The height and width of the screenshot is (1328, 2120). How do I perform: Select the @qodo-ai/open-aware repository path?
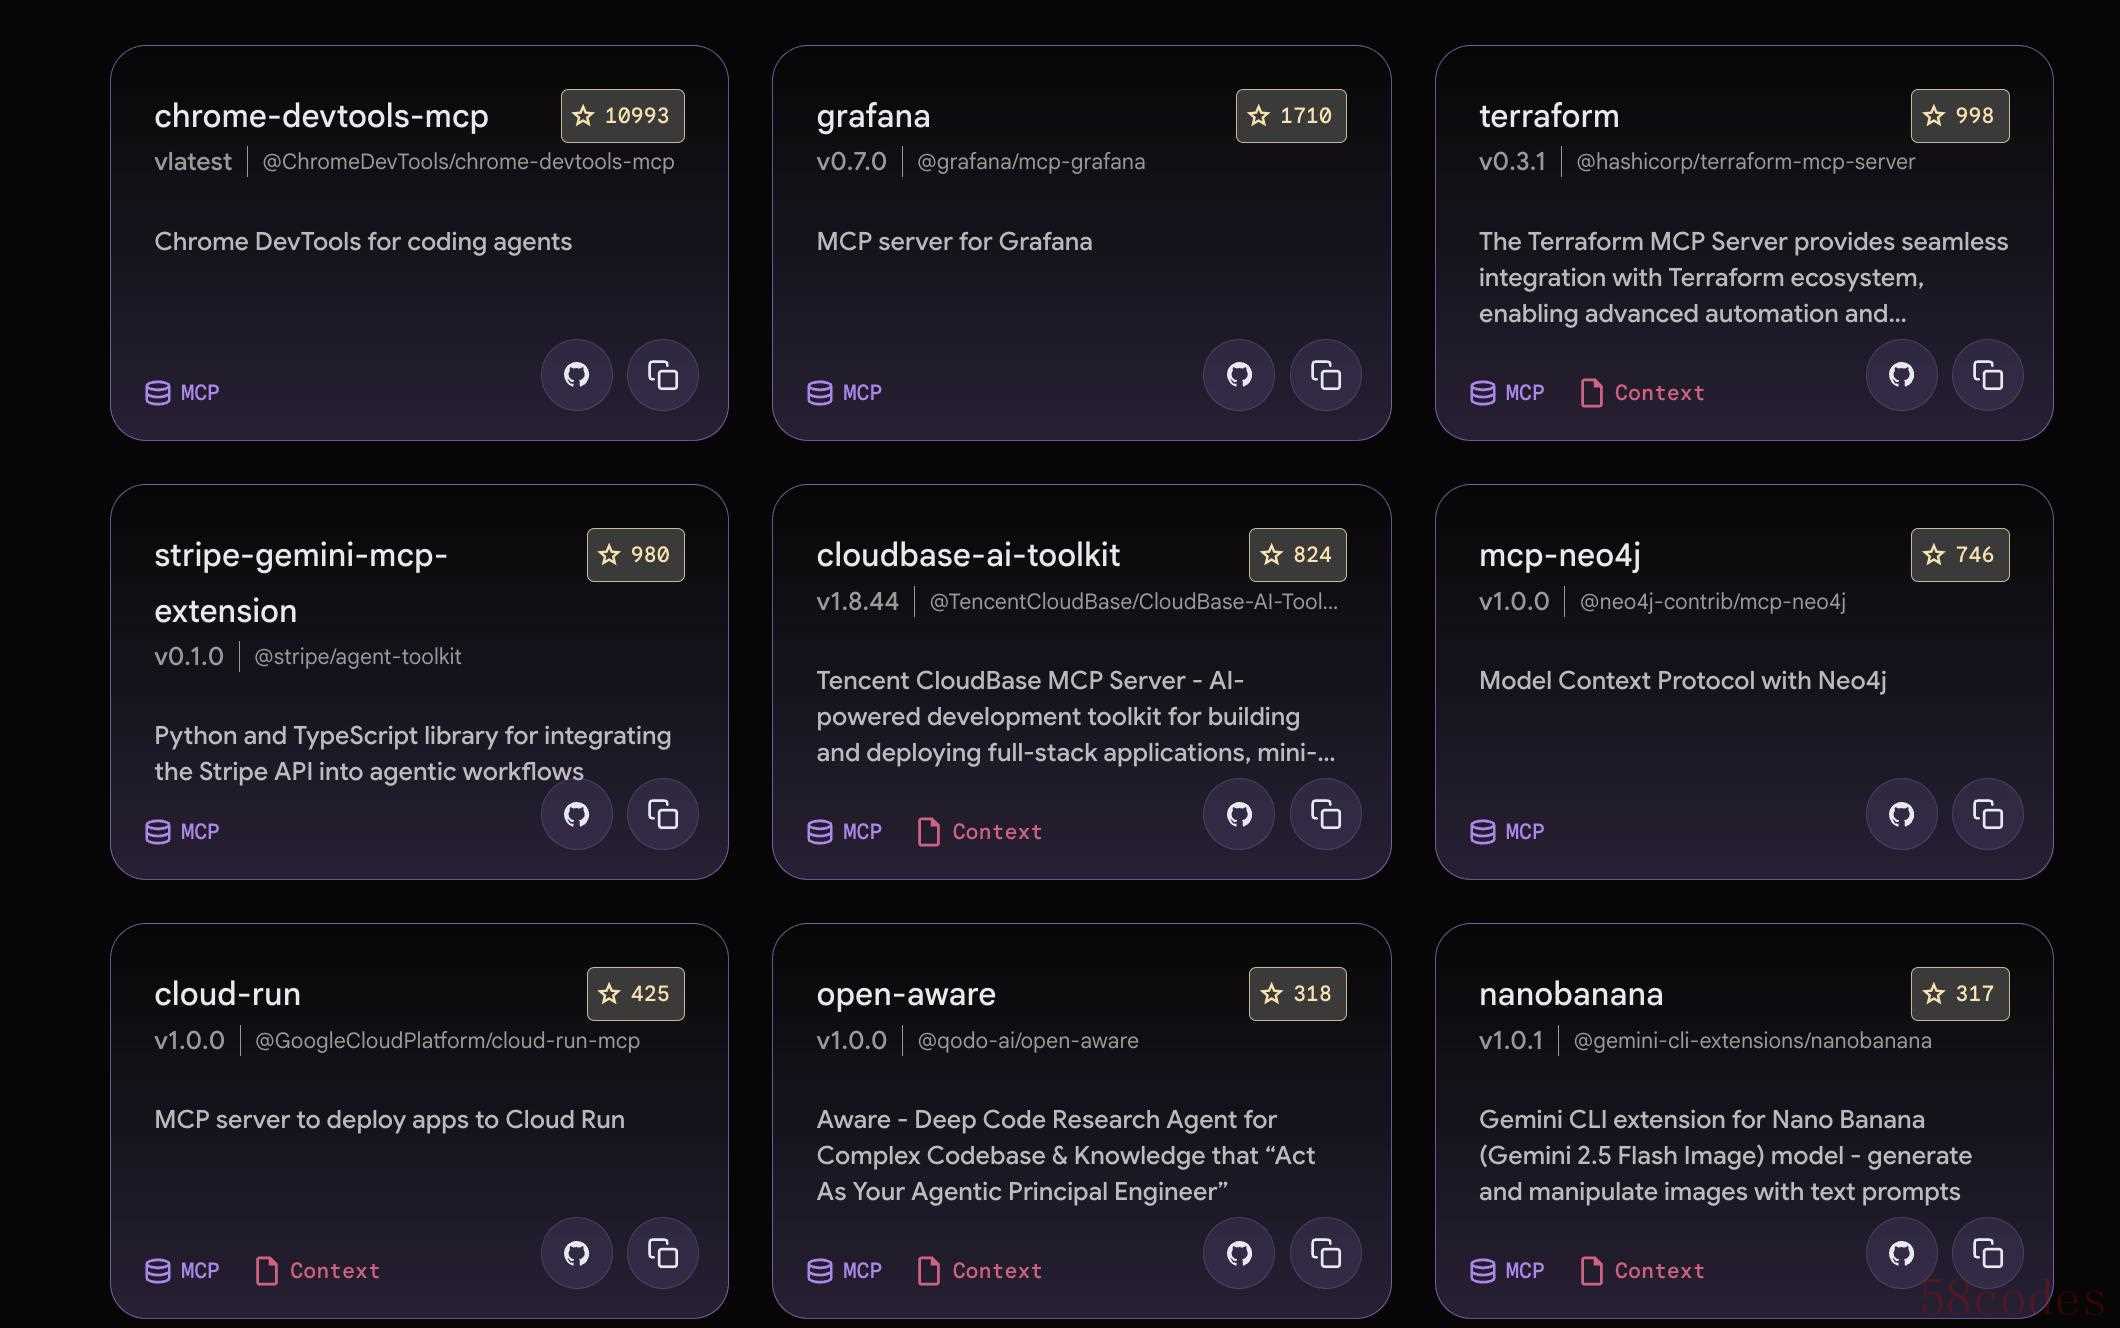[x=1027, y=1041]
